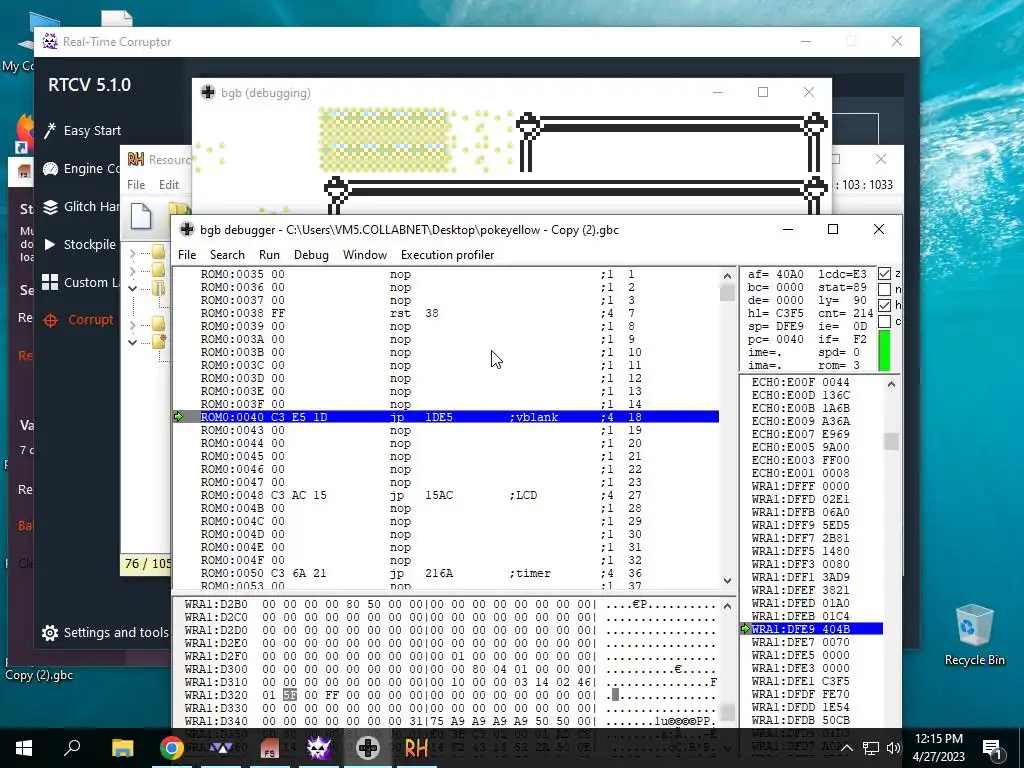Switch to the FS taskbar application icon
This screenshot has height=768, width=1024.
(270, 748)
